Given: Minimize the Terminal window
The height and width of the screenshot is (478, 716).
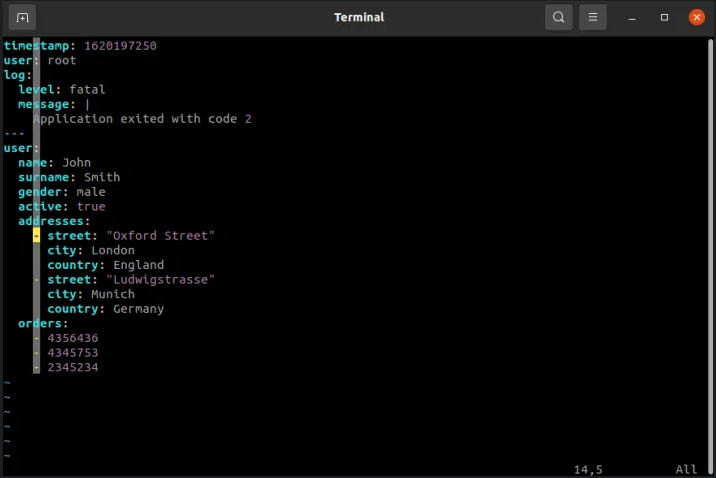Looking at the screenshot, I should tap(632, 18).
